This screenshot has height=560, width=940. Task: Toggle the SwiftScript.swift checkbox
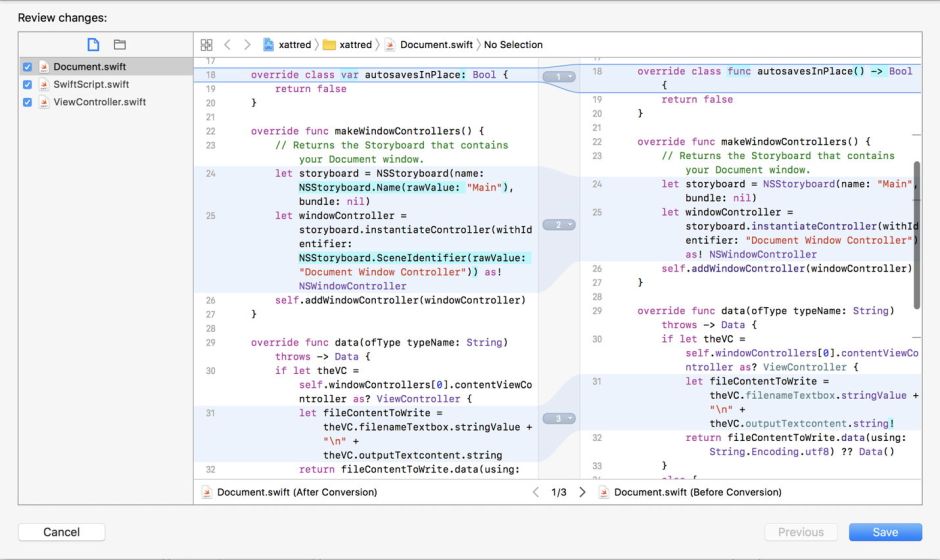(28, 85)
